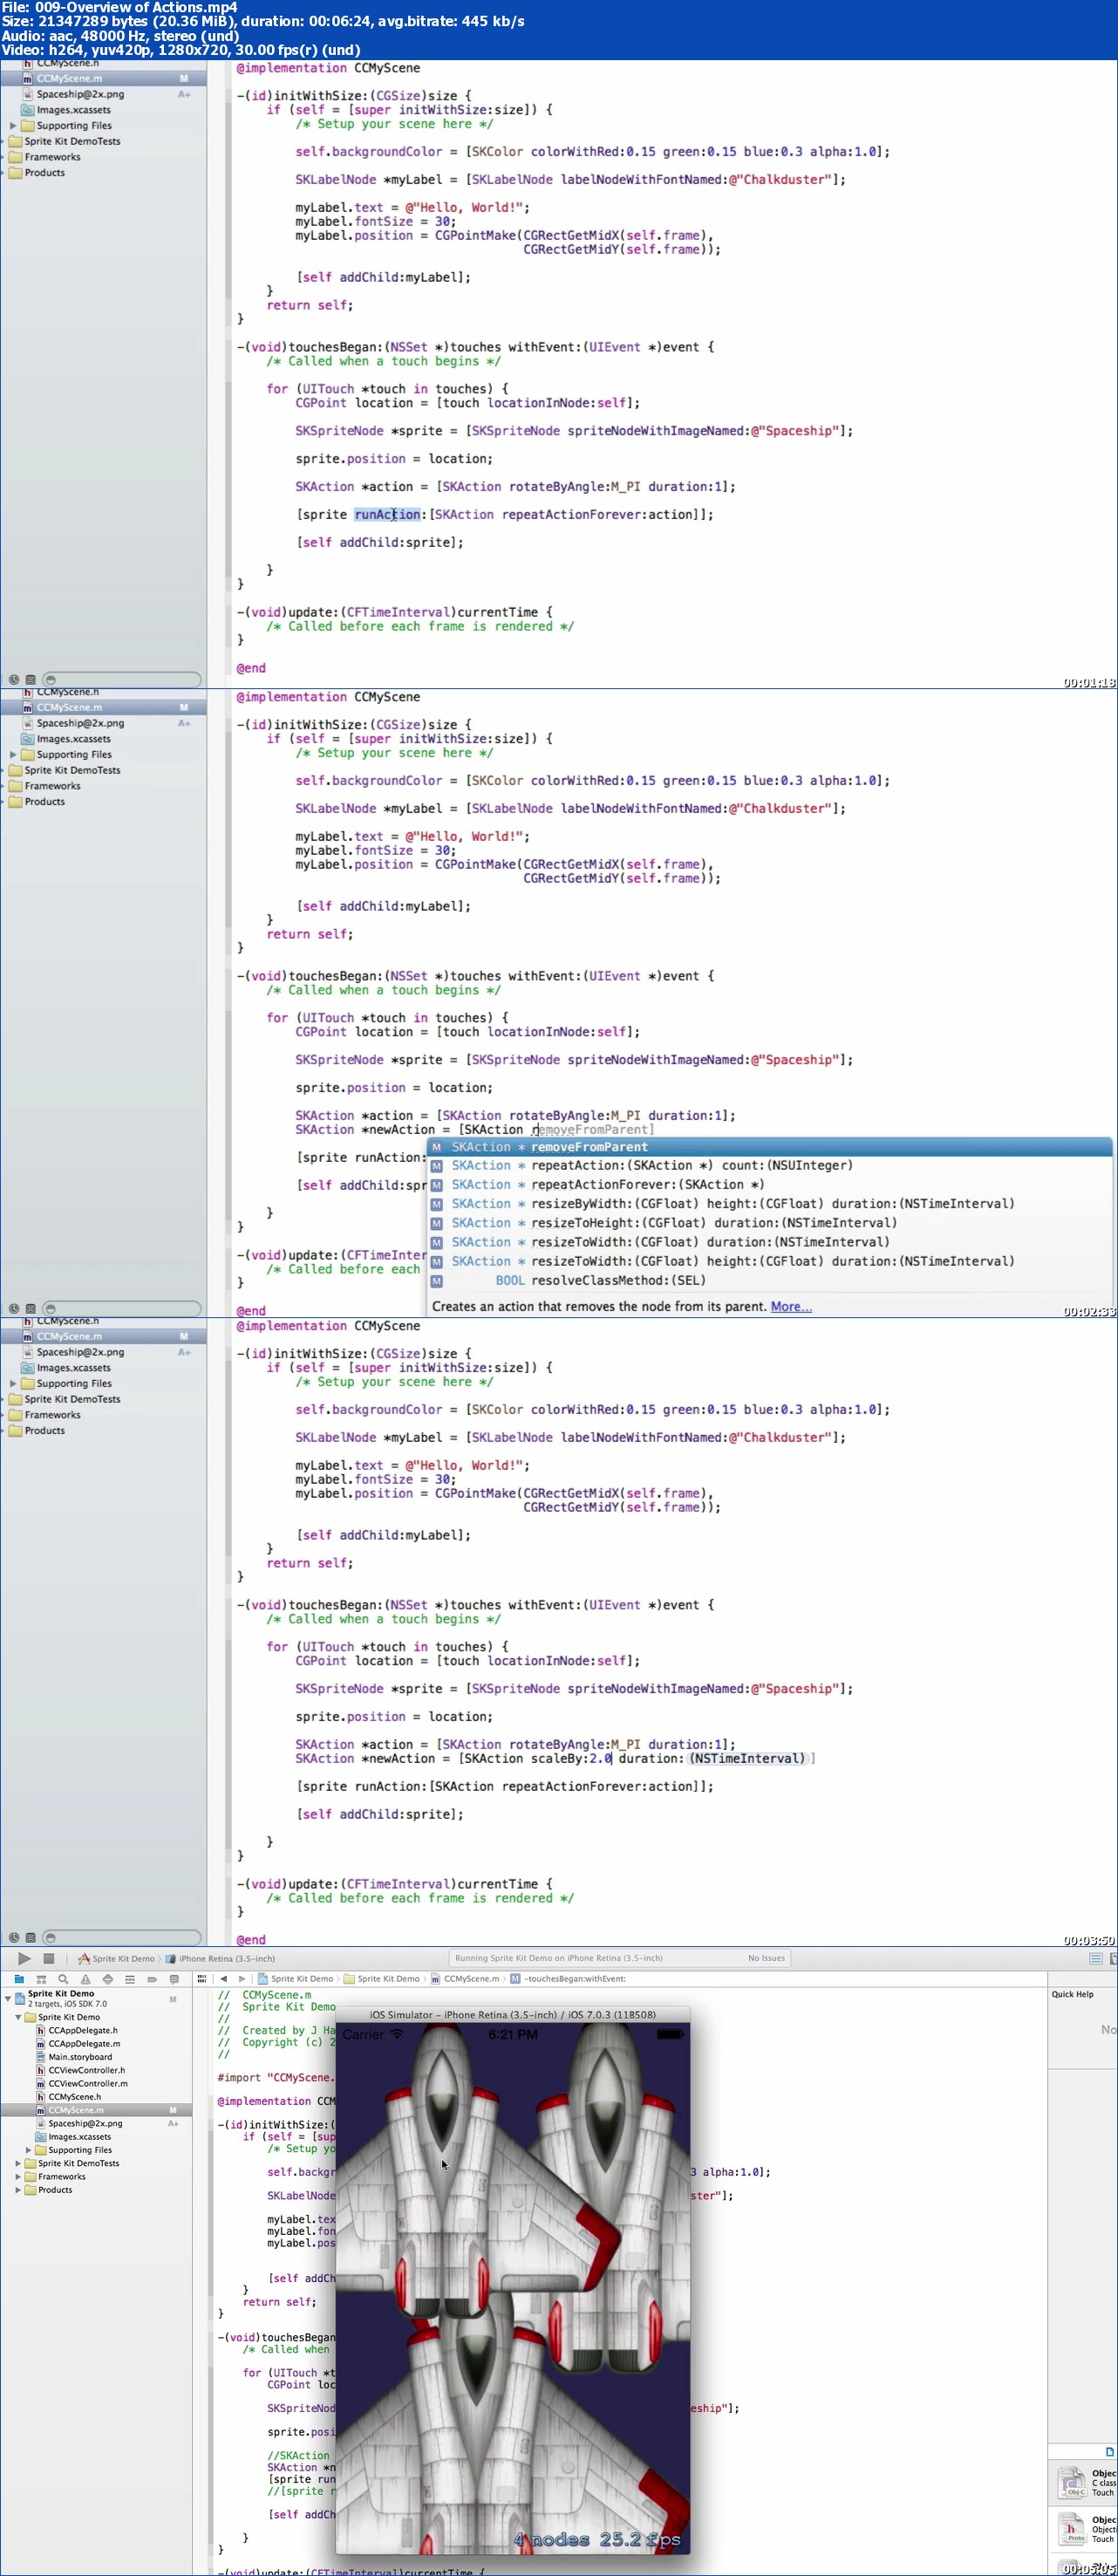This screenshot has width=1118, height=2576.
Task: Click the battery icon in simulator status bar
Action: pos(669,2034)
